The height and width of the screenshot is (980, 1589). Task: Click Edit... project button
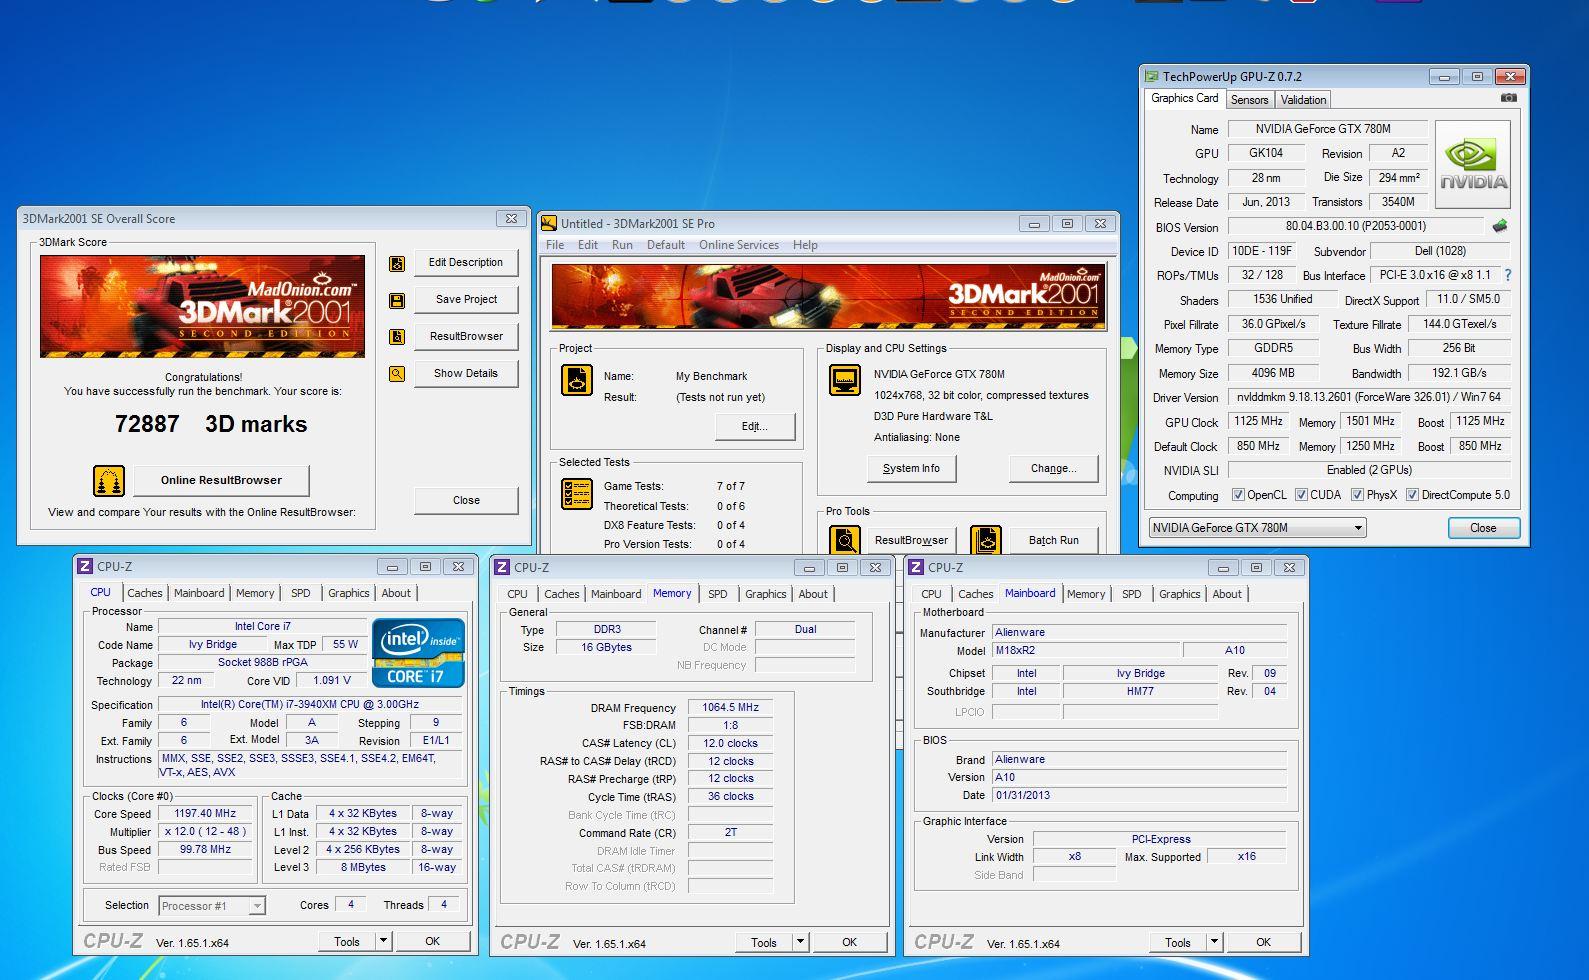click(x=754, y=426)
